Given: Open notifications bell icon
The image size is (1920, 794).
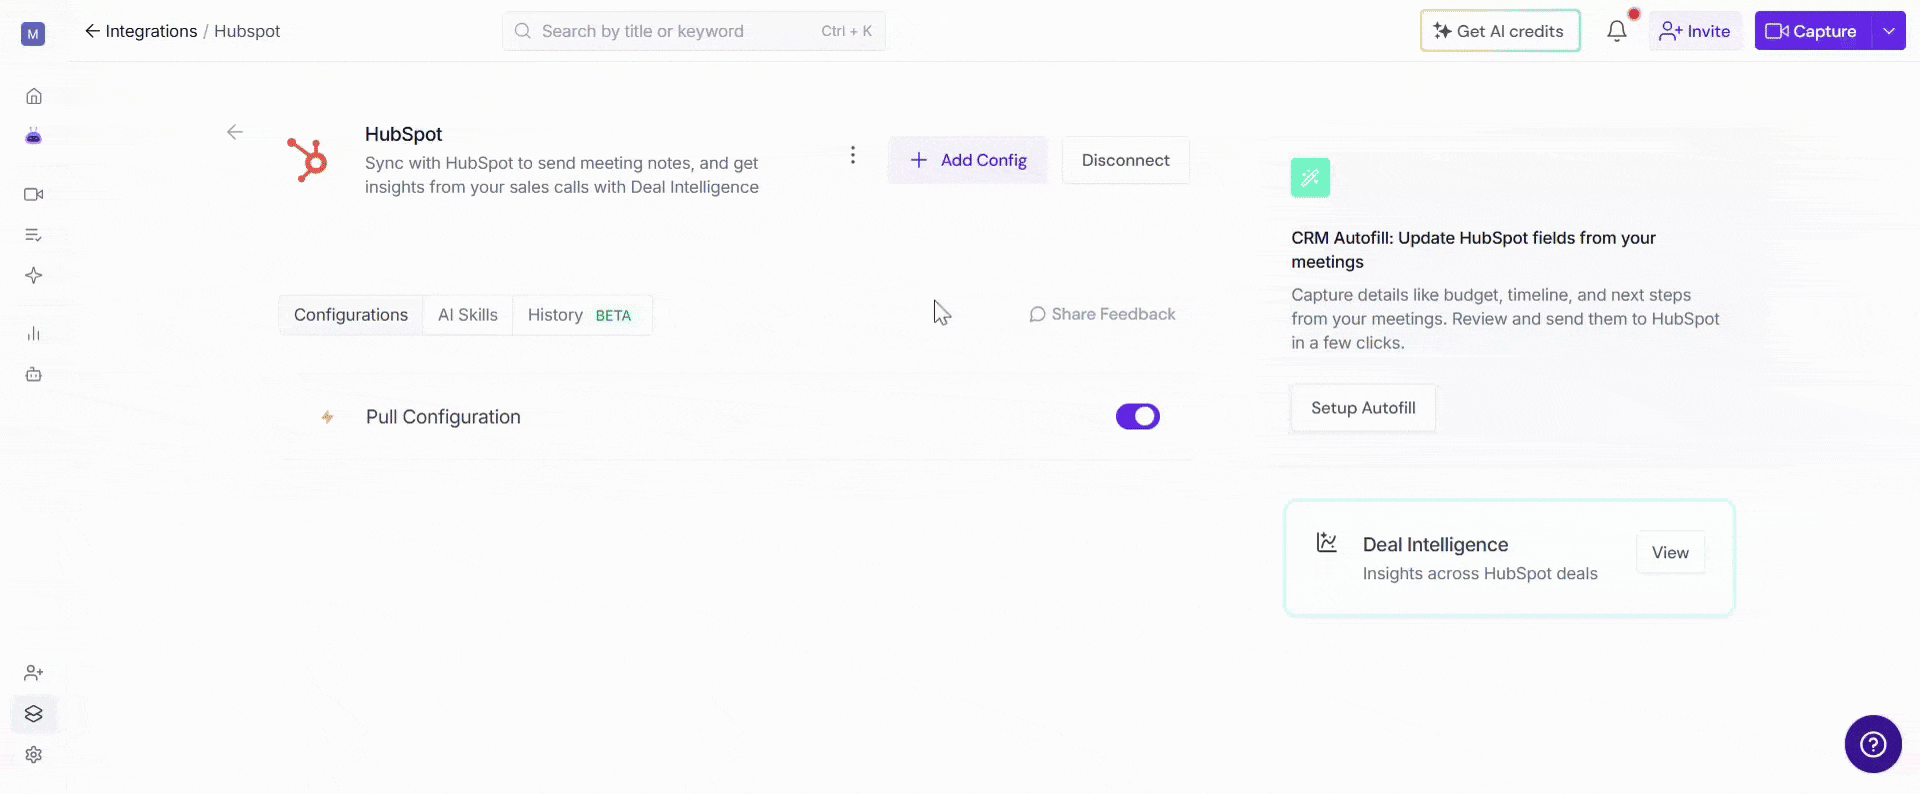Looking at the screenshot, I should pyautogui.click(x=1617, y=31).
